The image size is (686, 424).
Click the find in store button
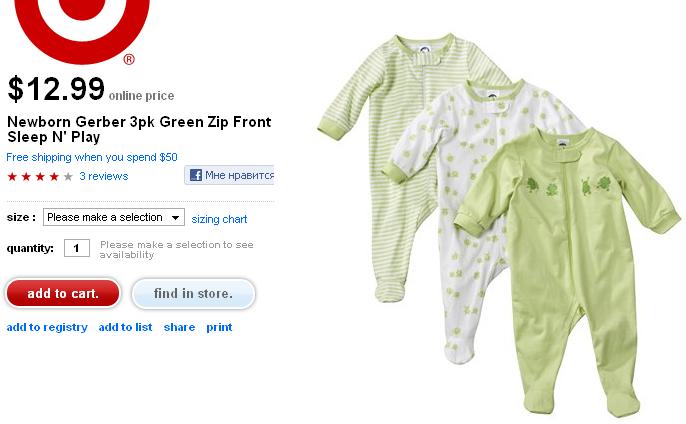[193, 293]
